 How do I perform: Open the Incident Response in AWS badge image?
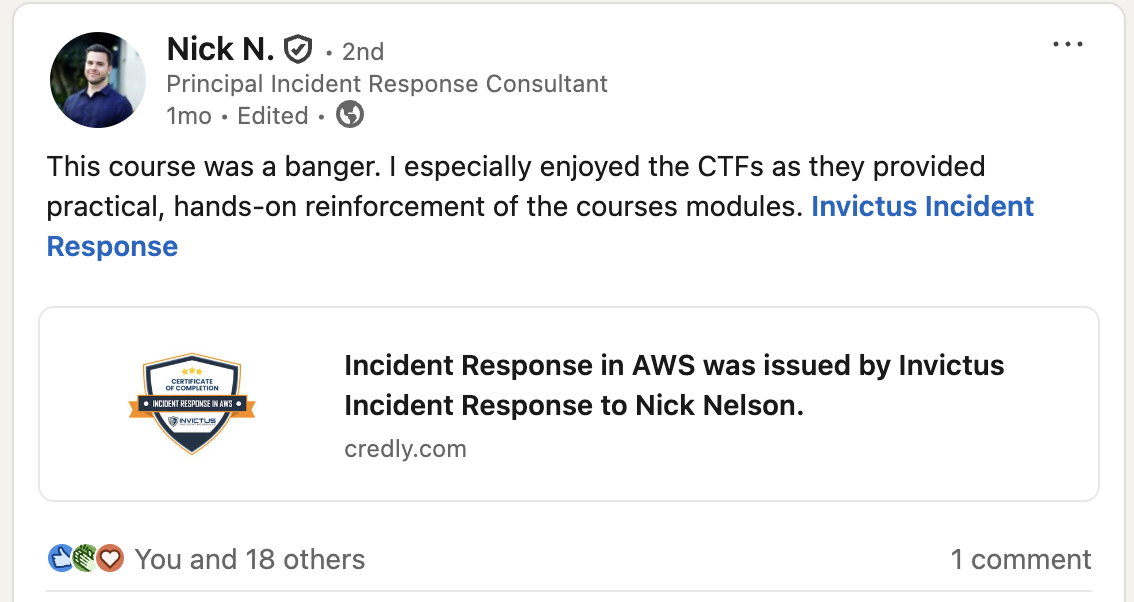click(191, 404)
